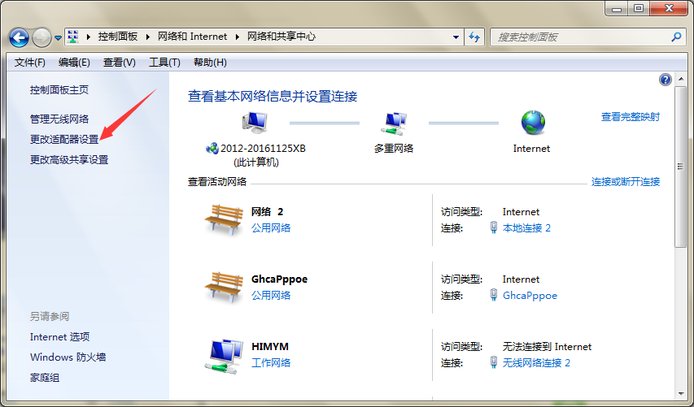The image size is (694, 407).
Task: Open the 文件(F) menu
Action: pos(30,62)
